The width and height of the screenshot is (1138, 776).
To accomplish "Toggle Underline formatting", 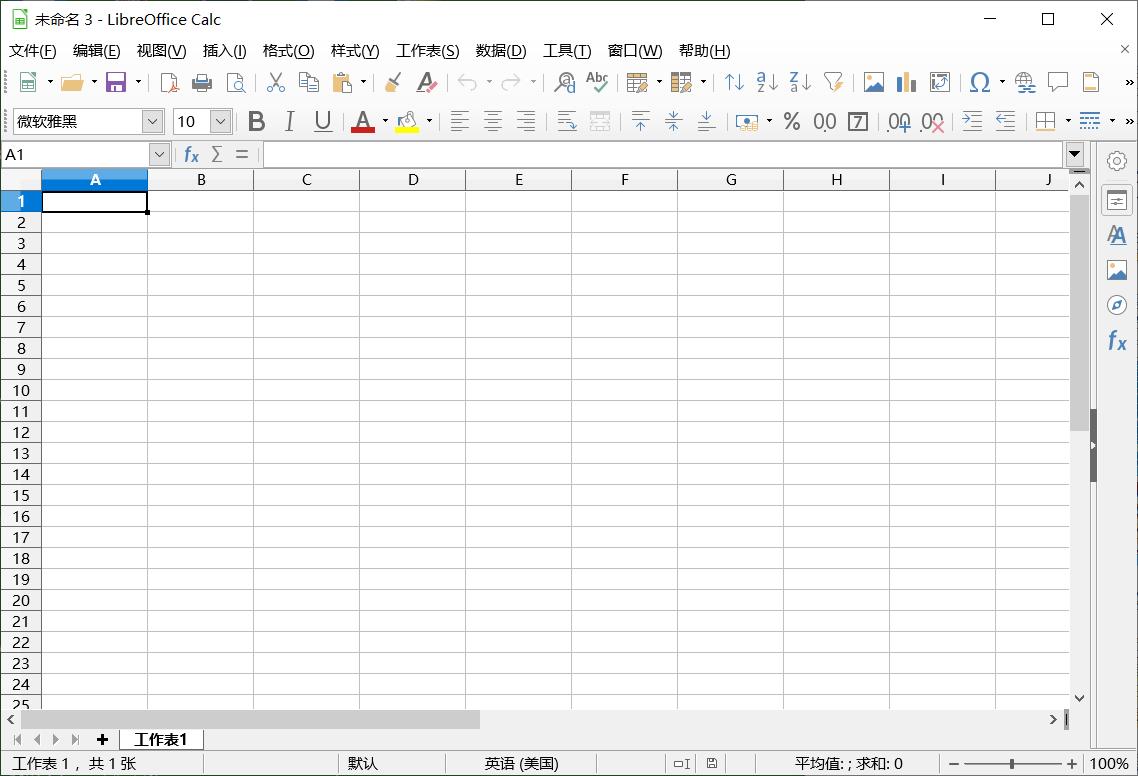I will [x=323, y=121].
